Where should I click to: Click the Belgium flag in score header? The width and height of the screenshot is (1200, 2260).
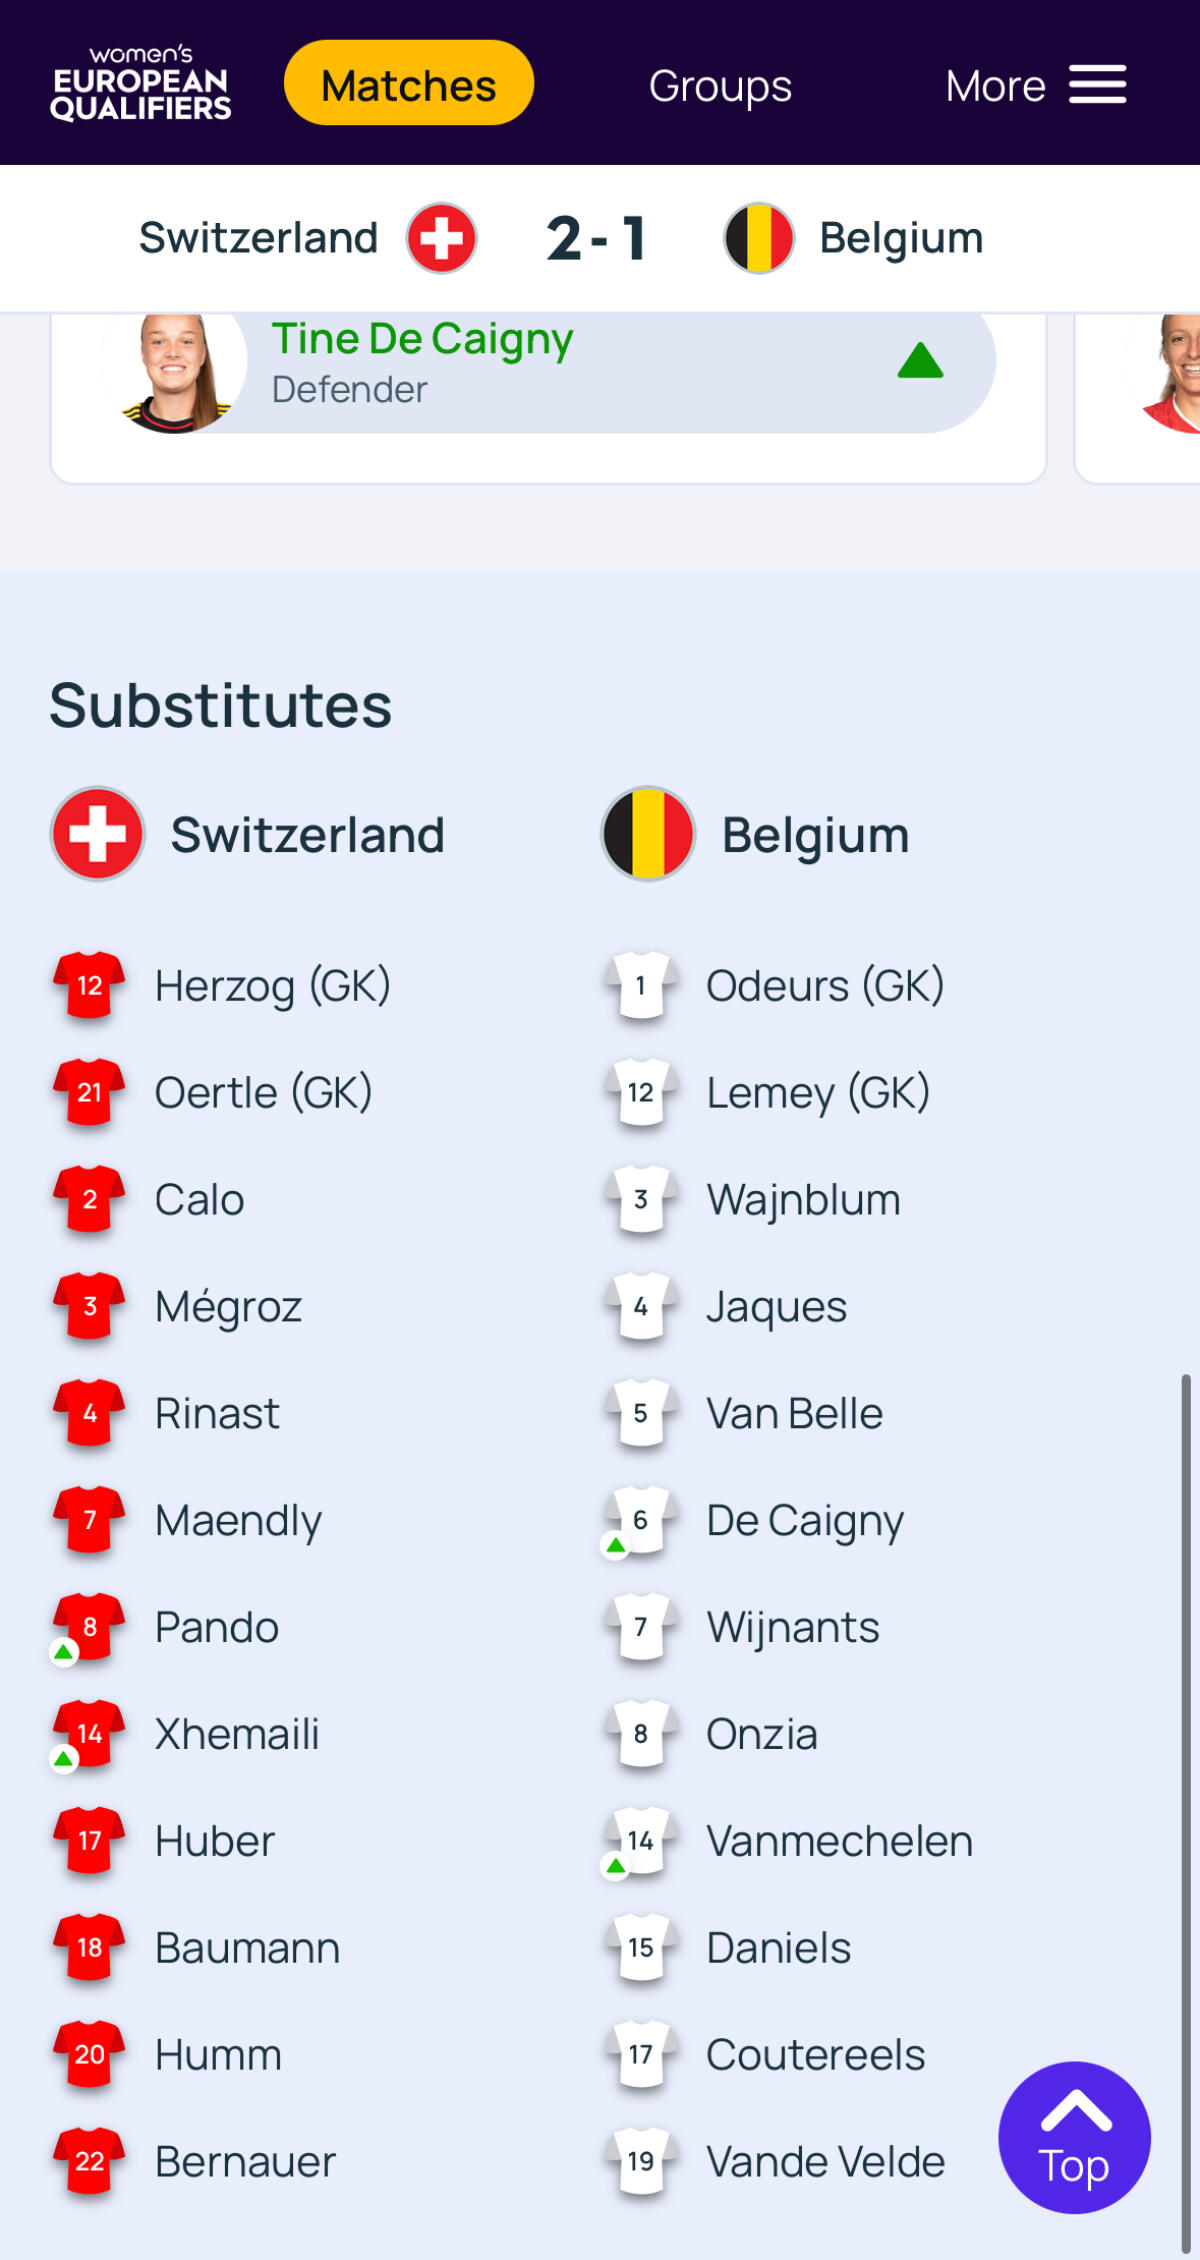(x=758, y=239)
